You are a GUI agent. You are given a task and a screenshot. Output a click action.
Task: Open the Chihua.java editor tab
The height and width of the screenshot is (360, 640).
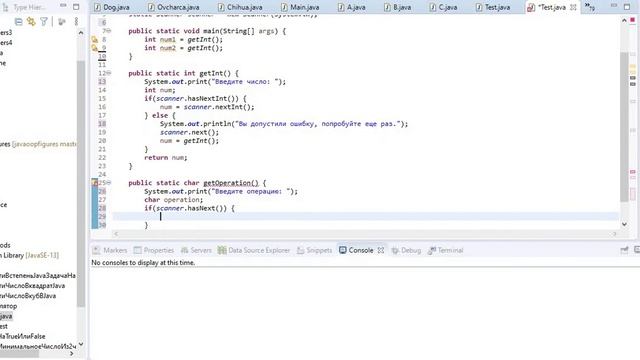point(240,7)
